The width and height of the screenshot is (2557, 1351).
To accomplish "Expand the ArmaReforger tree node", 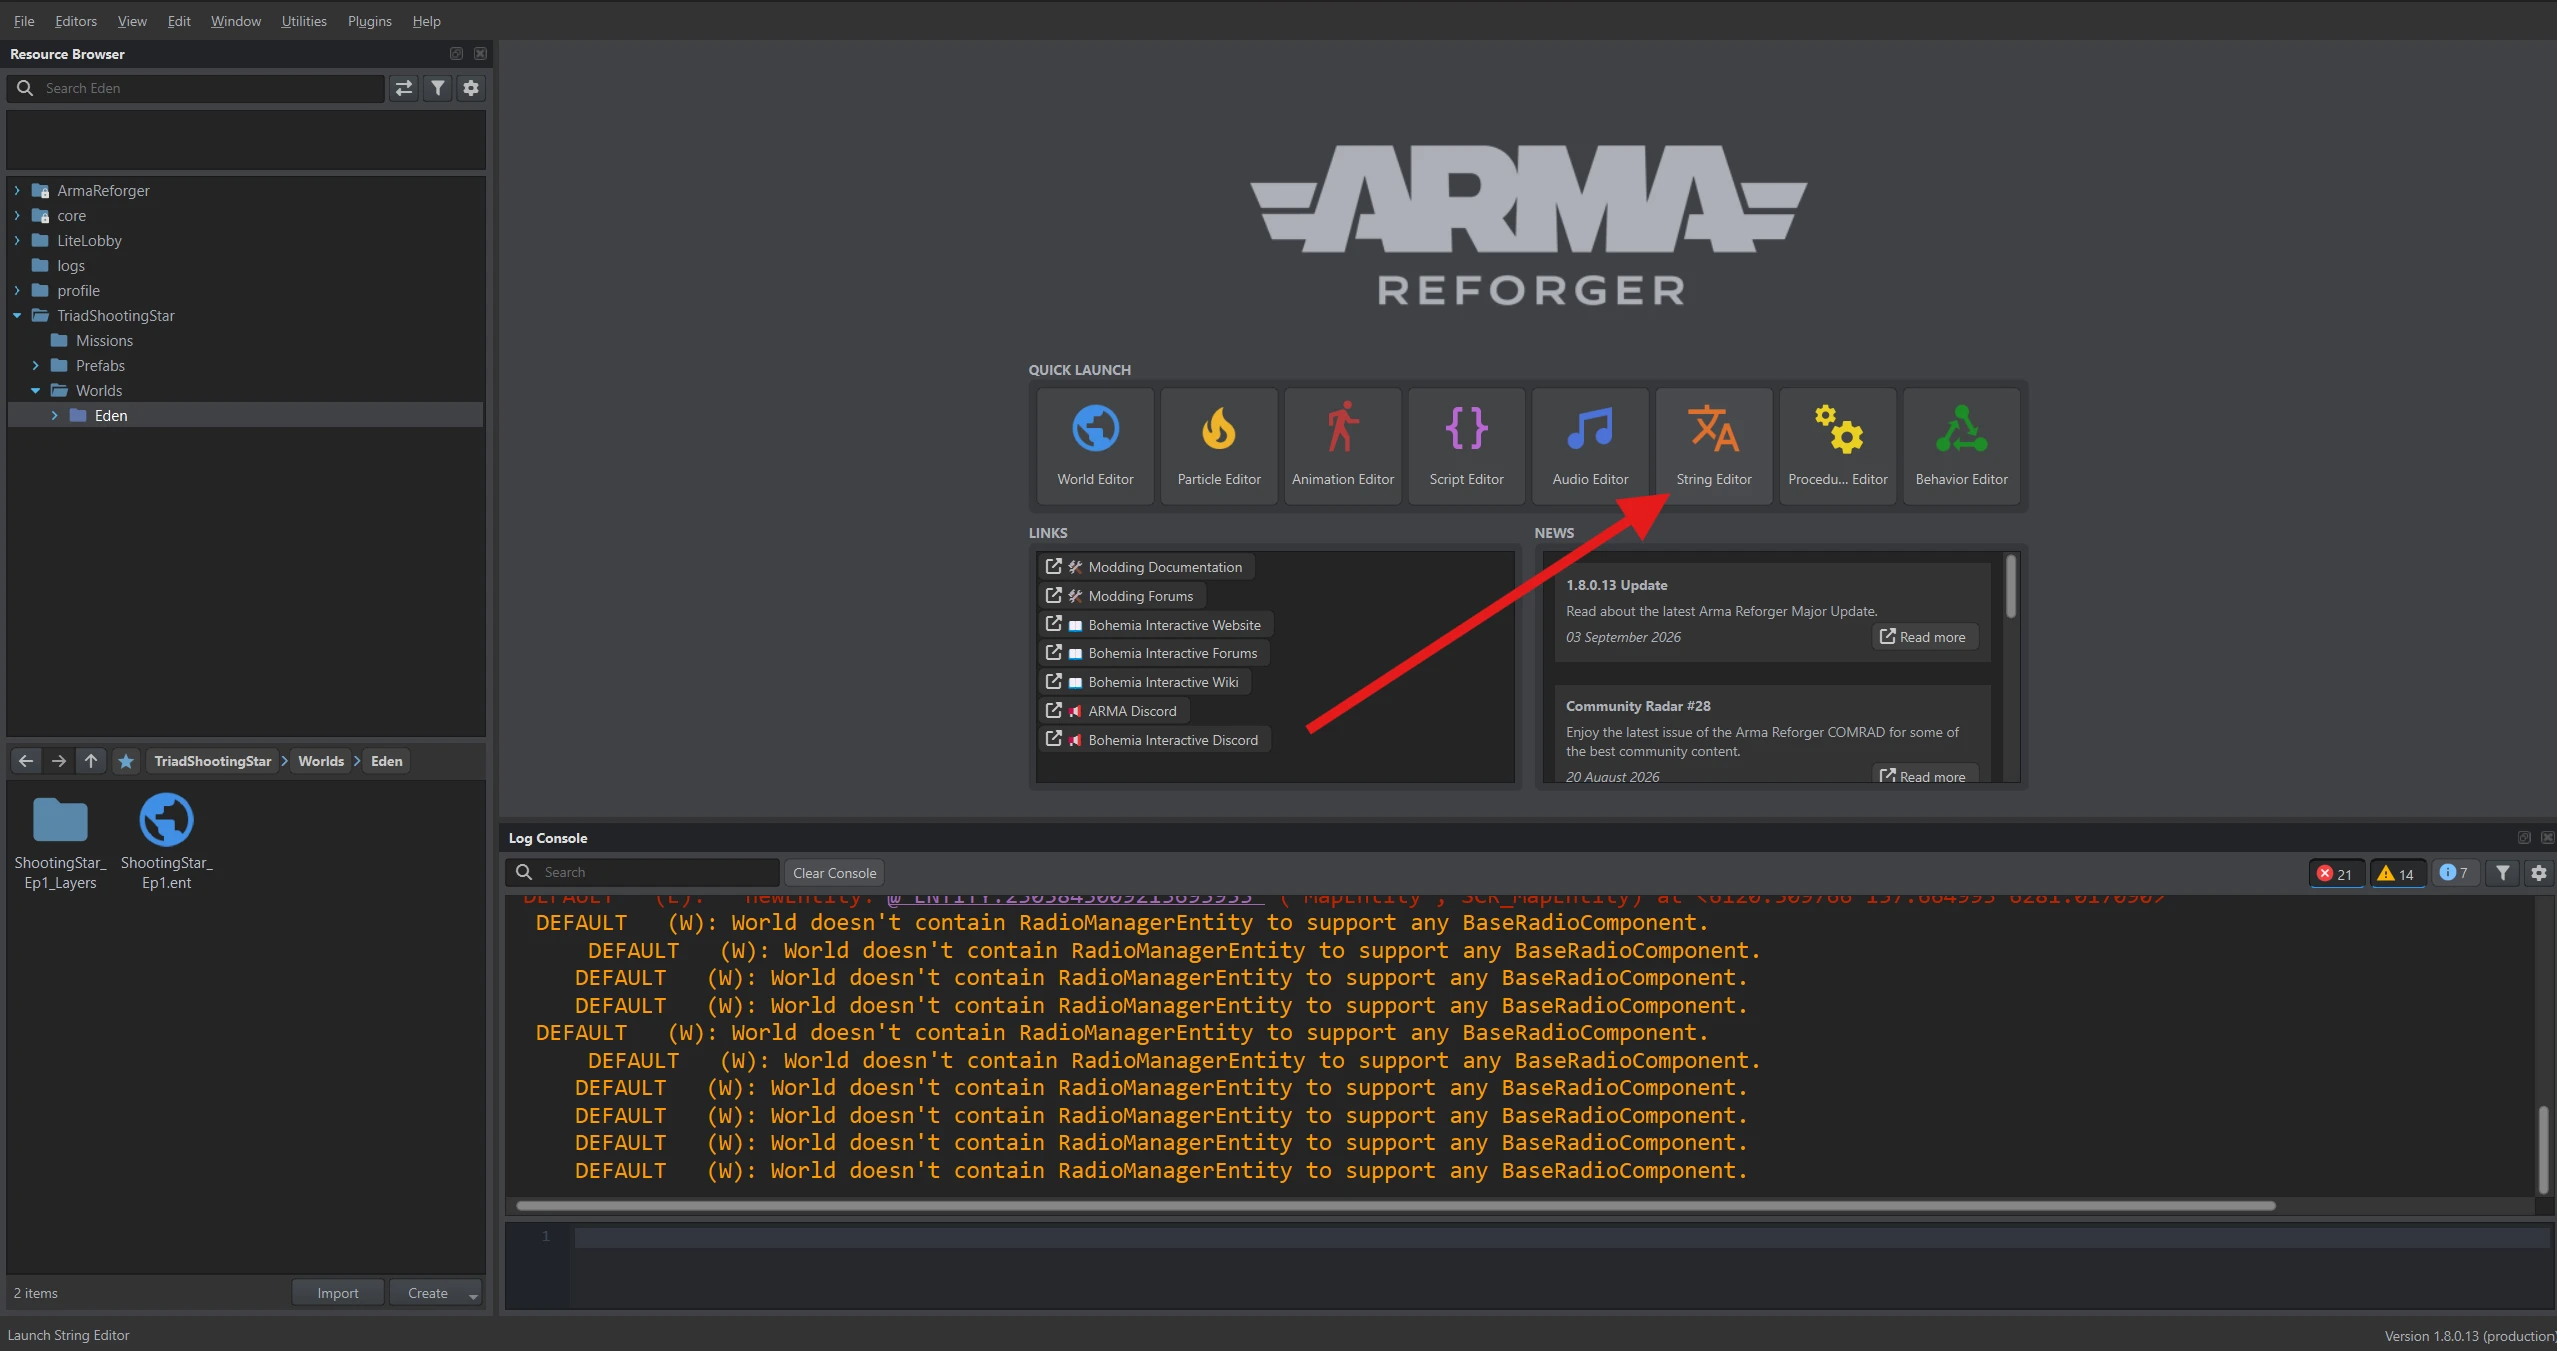I will click(17, 190).
